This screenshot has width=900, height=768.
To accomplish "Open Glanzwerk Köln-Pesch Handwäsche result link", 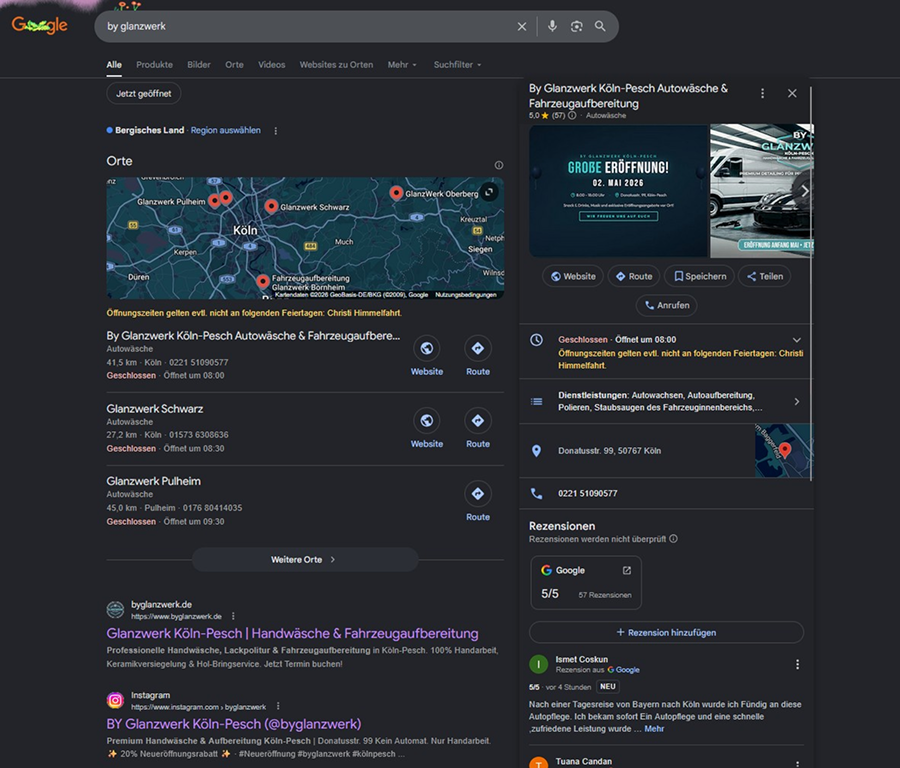I will point(292,634).
